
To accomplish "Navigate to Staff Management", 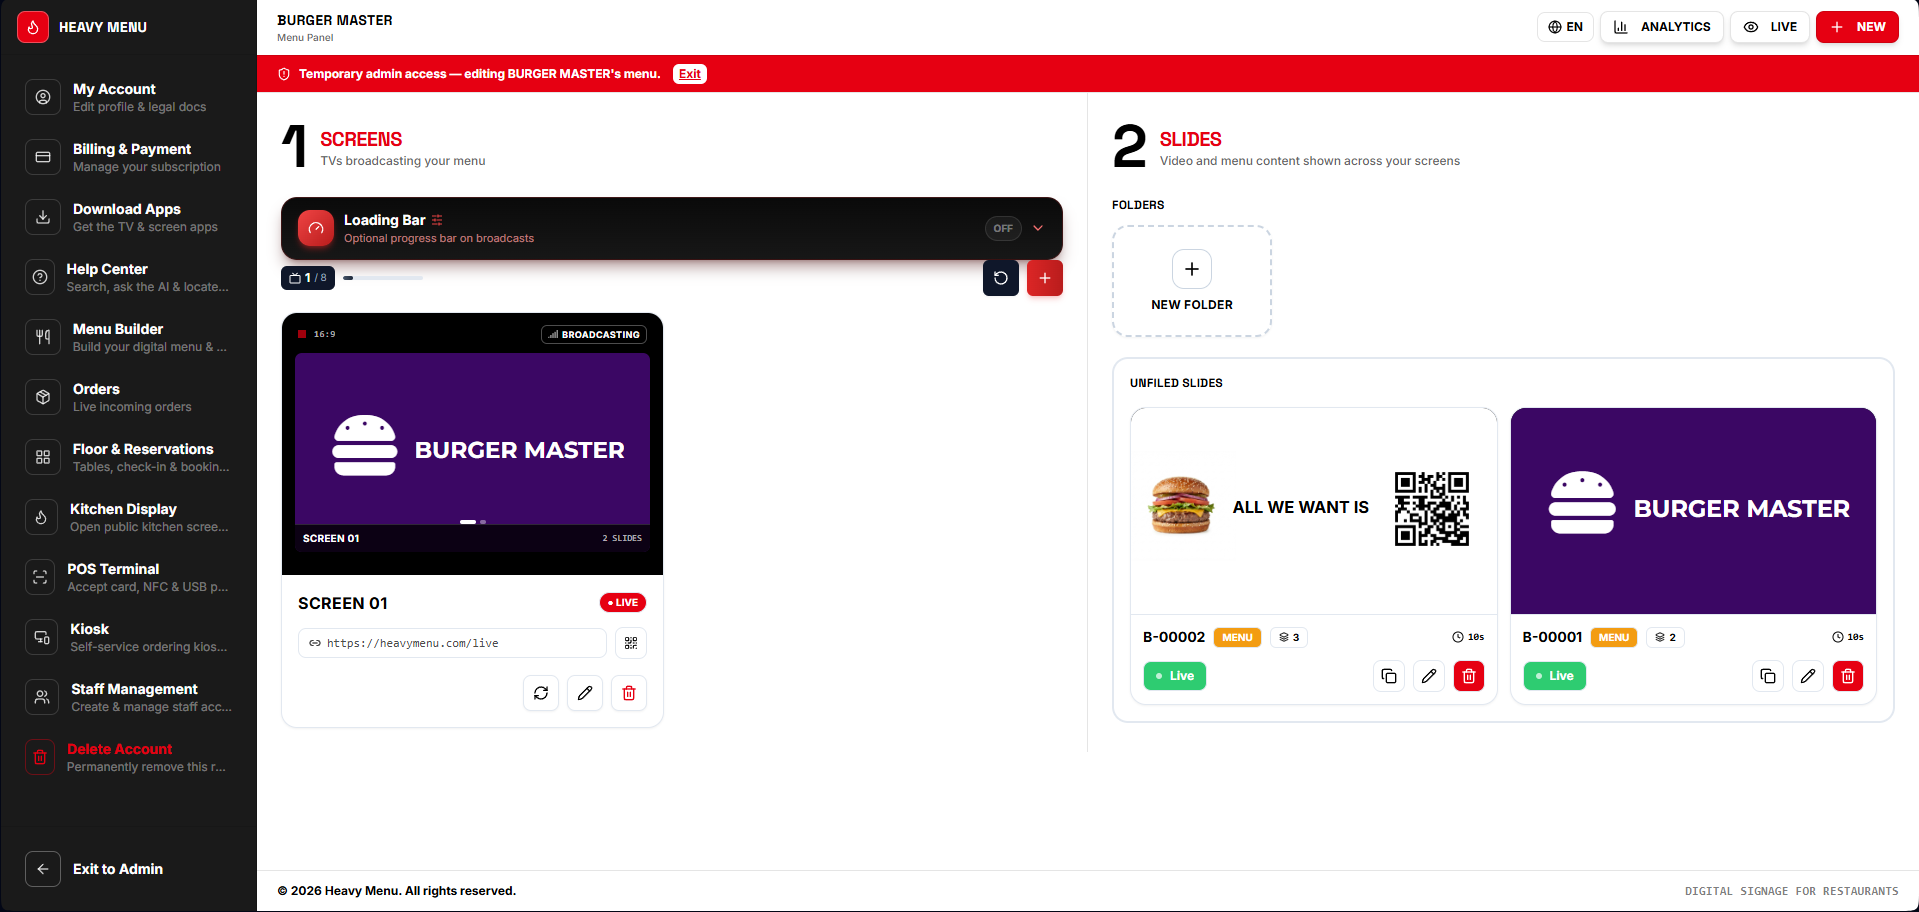I will (x=128, y=697).
